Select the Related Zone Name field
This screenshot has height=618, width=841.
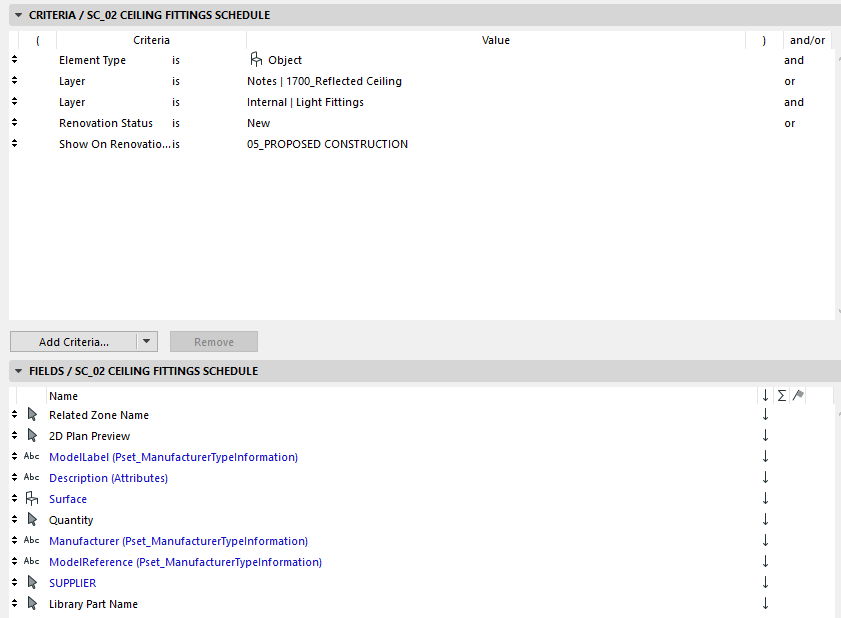99,415
